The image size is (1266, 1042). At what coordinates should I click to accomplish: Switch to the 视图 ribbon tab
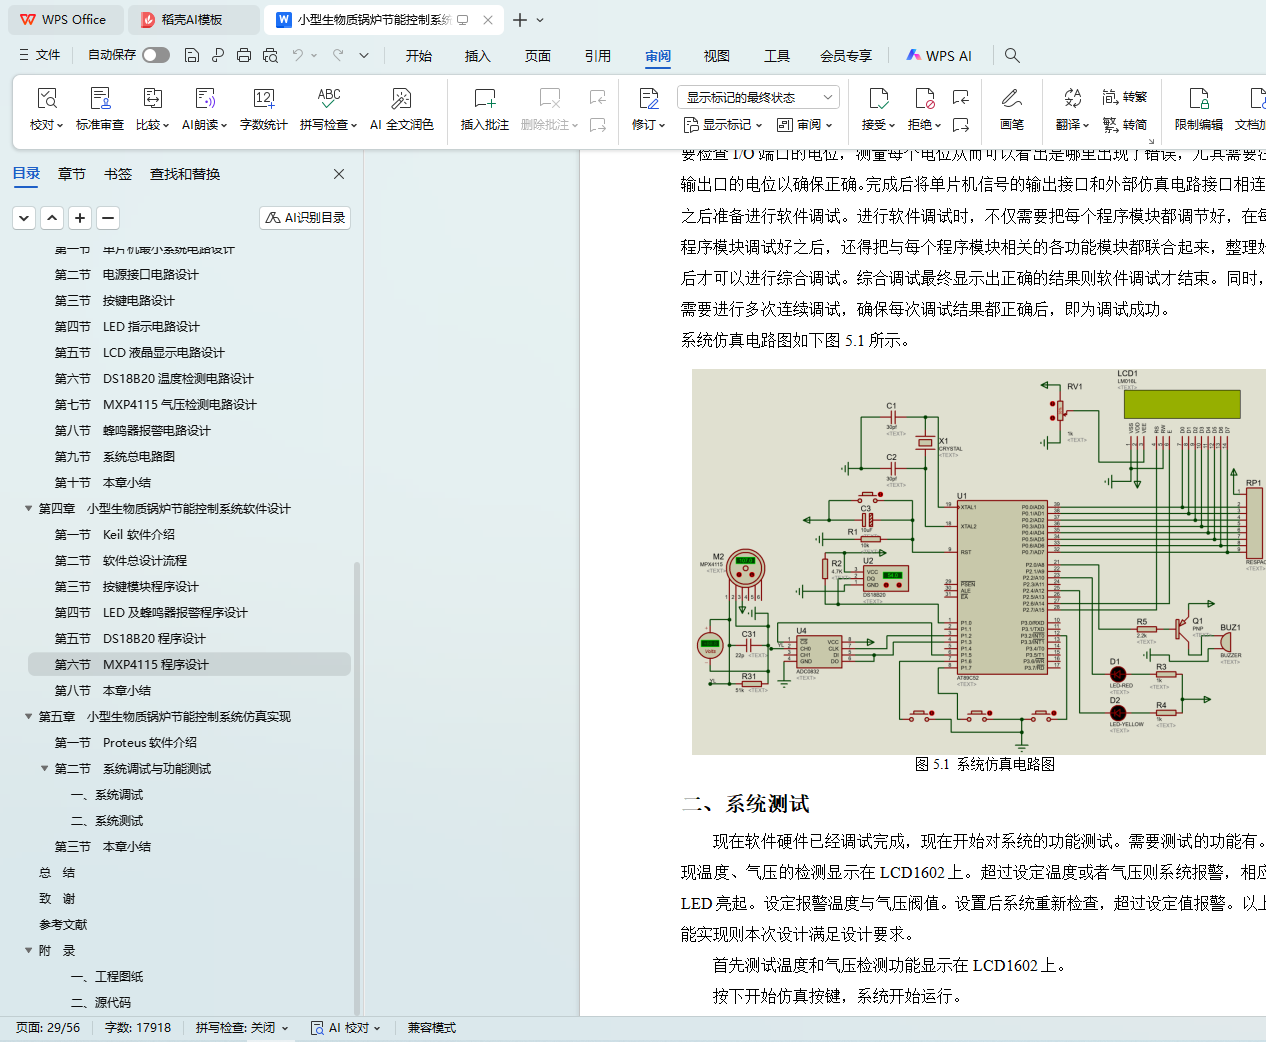[716, 56]
